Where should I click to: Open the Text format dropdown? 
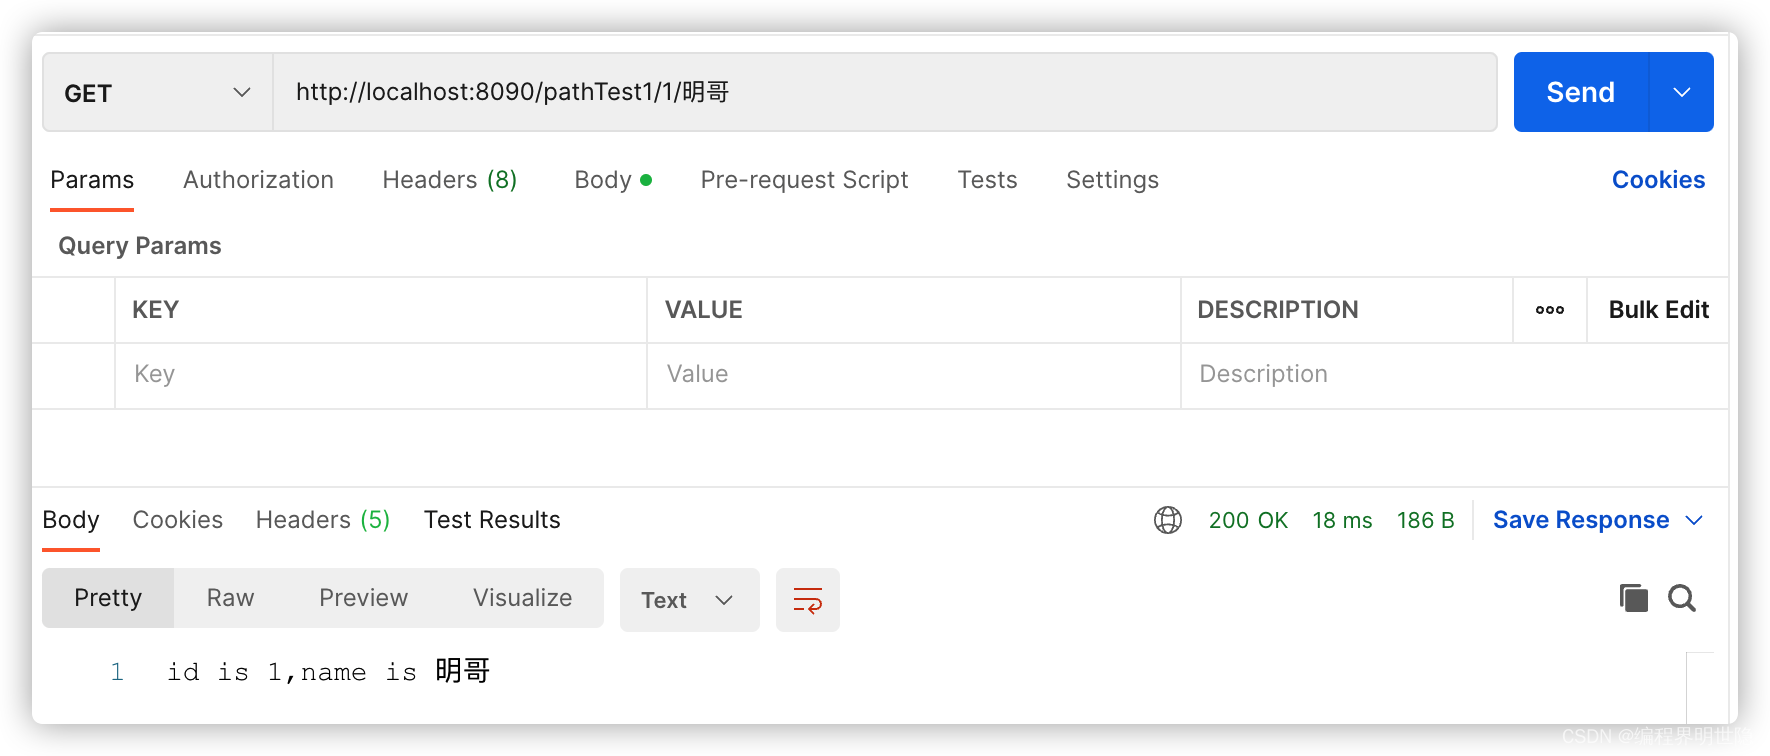pyautogui.click(x=689, y=600)
